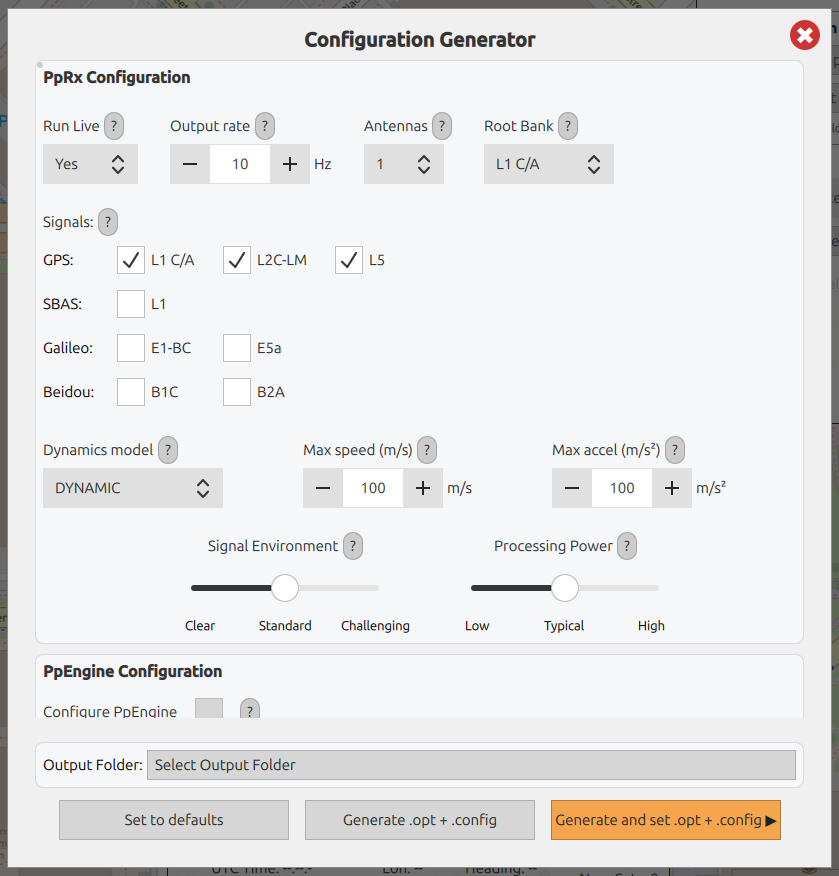Click the Output rate number field
839x876 pixels.
(x=240, y=164)
